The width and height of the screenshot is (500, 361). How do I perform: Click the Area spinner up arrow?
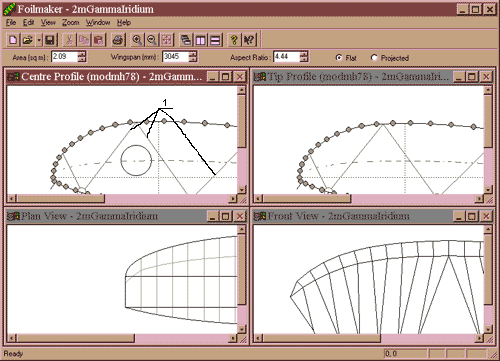pos(82,54)
